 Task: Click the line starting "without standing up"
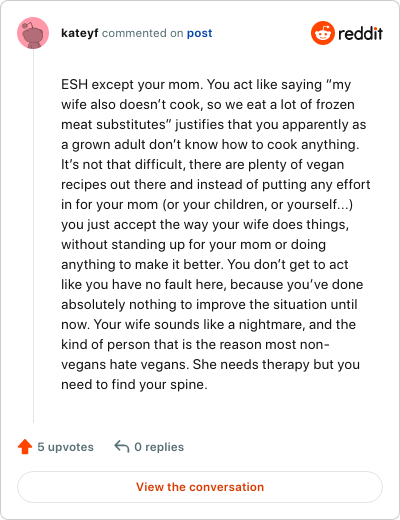194,245
